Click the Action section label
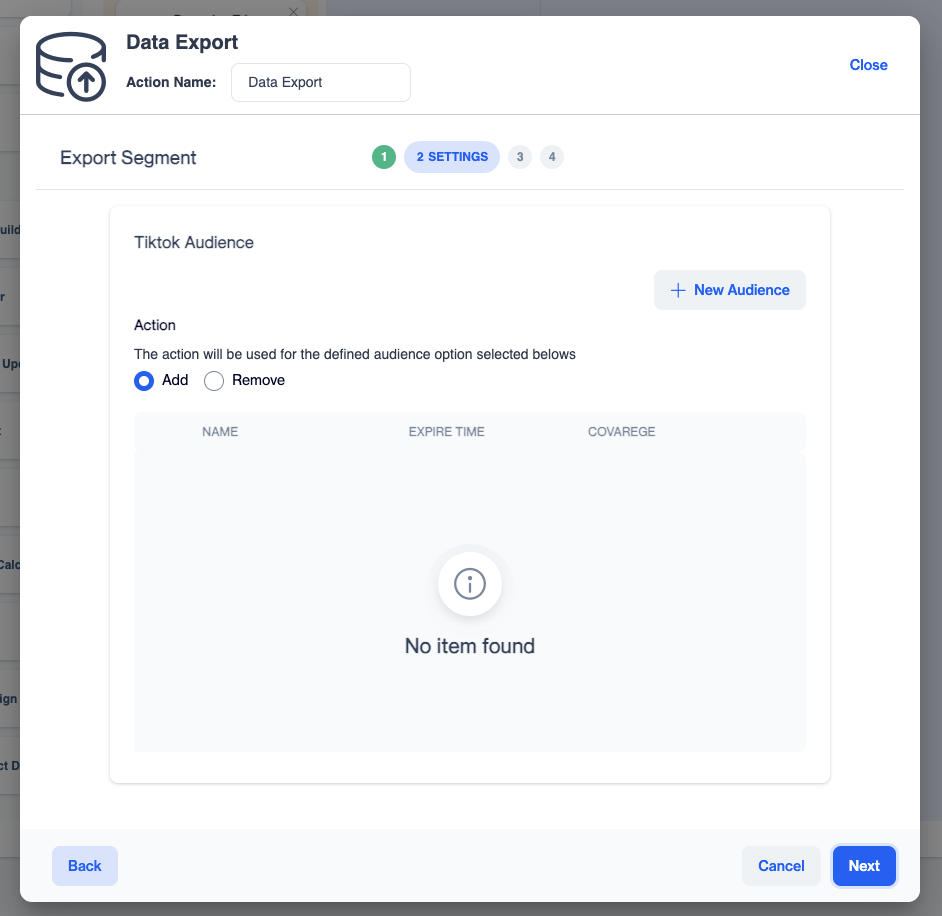942x916 pixels. coord(155,325)
